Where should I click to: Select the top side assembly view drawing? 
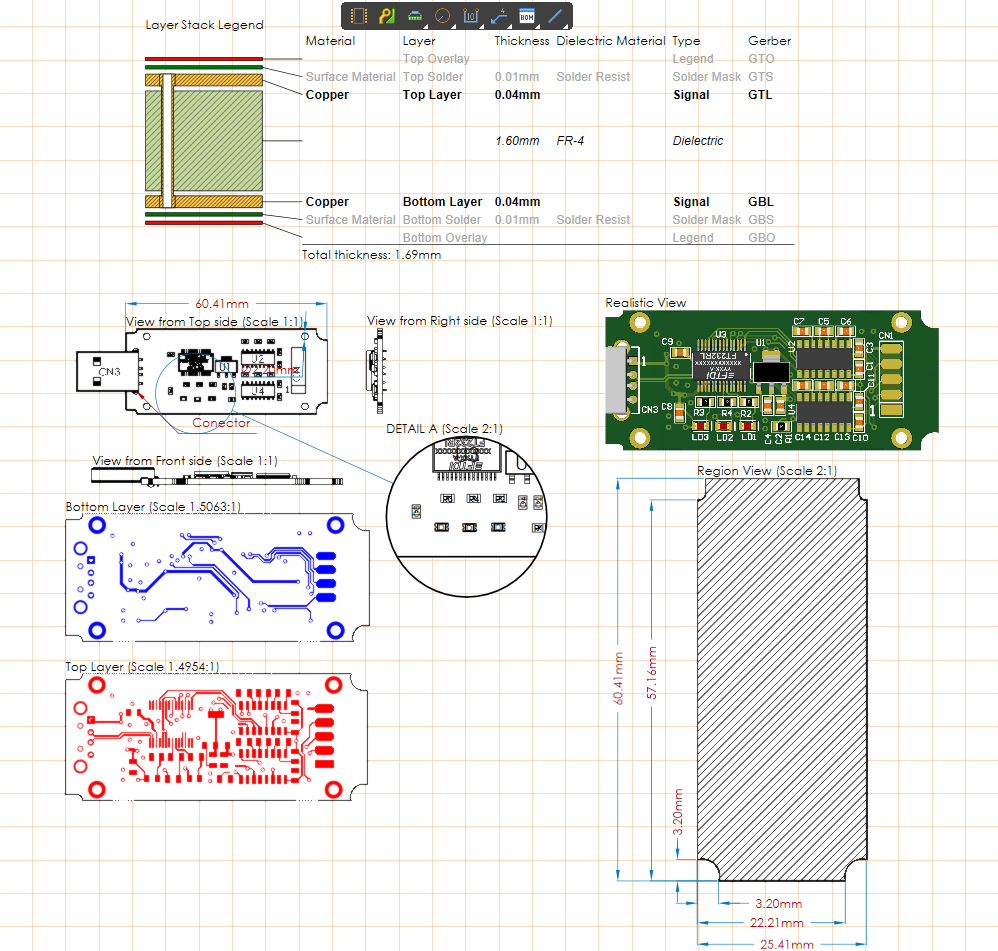coord(202,371)
